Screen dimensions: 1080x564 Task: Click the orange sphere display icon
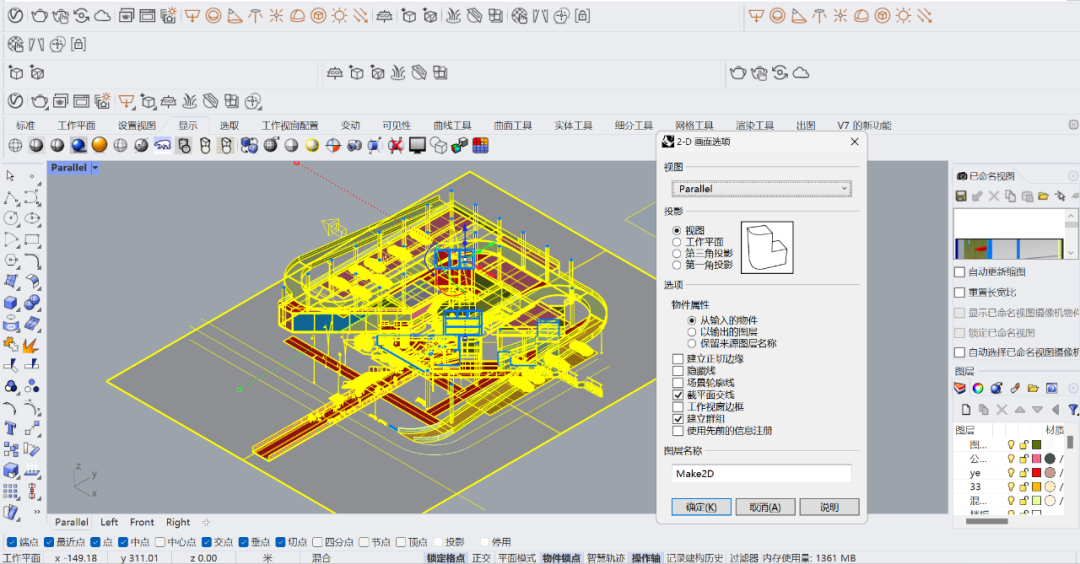(x=100, y=145)
